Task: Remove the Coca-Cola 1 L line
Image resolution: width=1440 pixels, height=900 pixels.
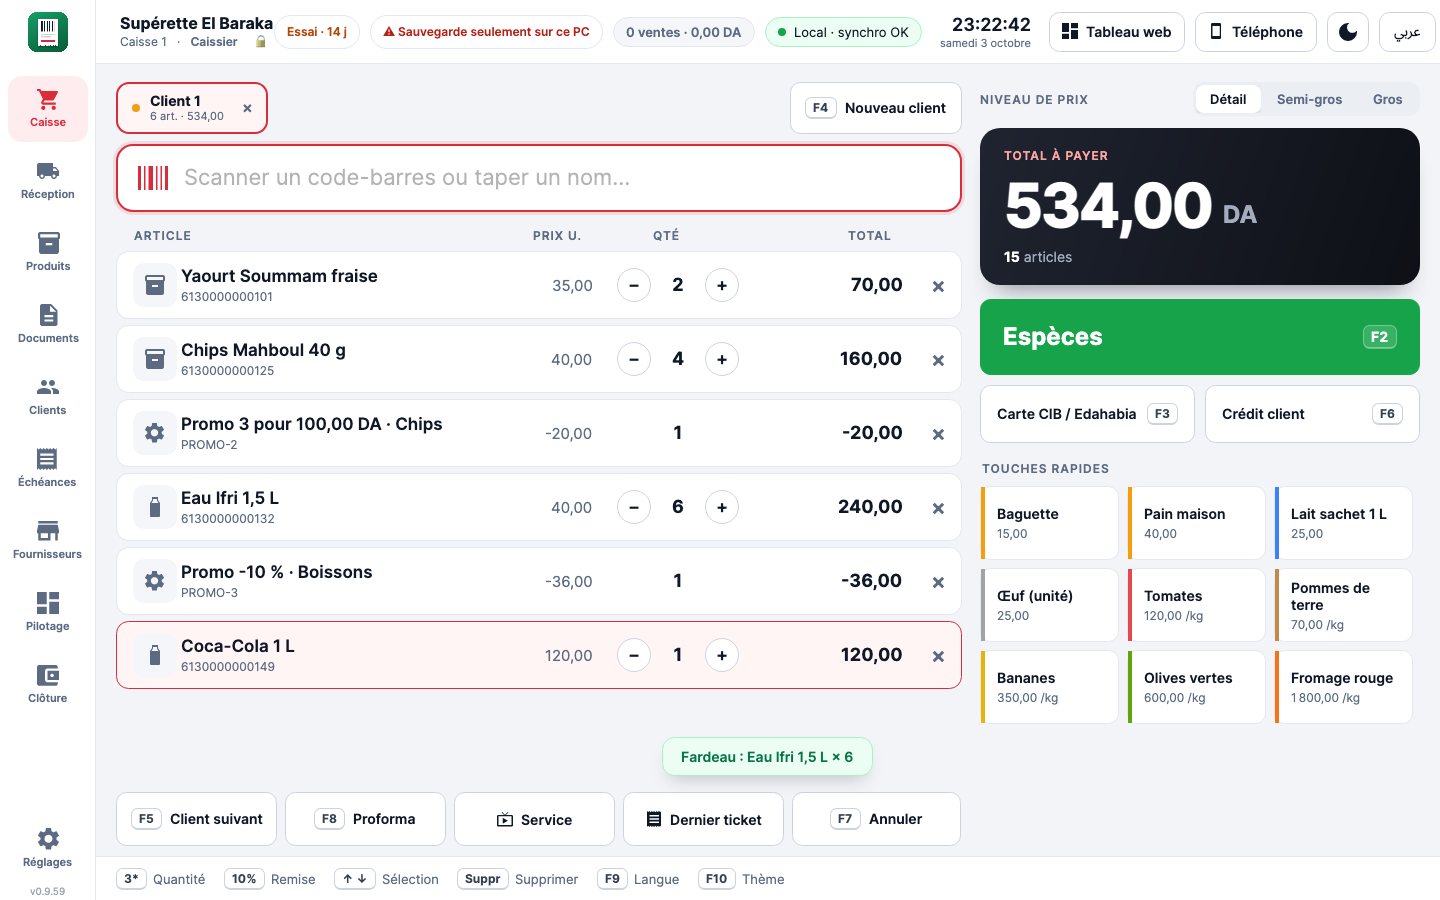Action: pos(938,656)
